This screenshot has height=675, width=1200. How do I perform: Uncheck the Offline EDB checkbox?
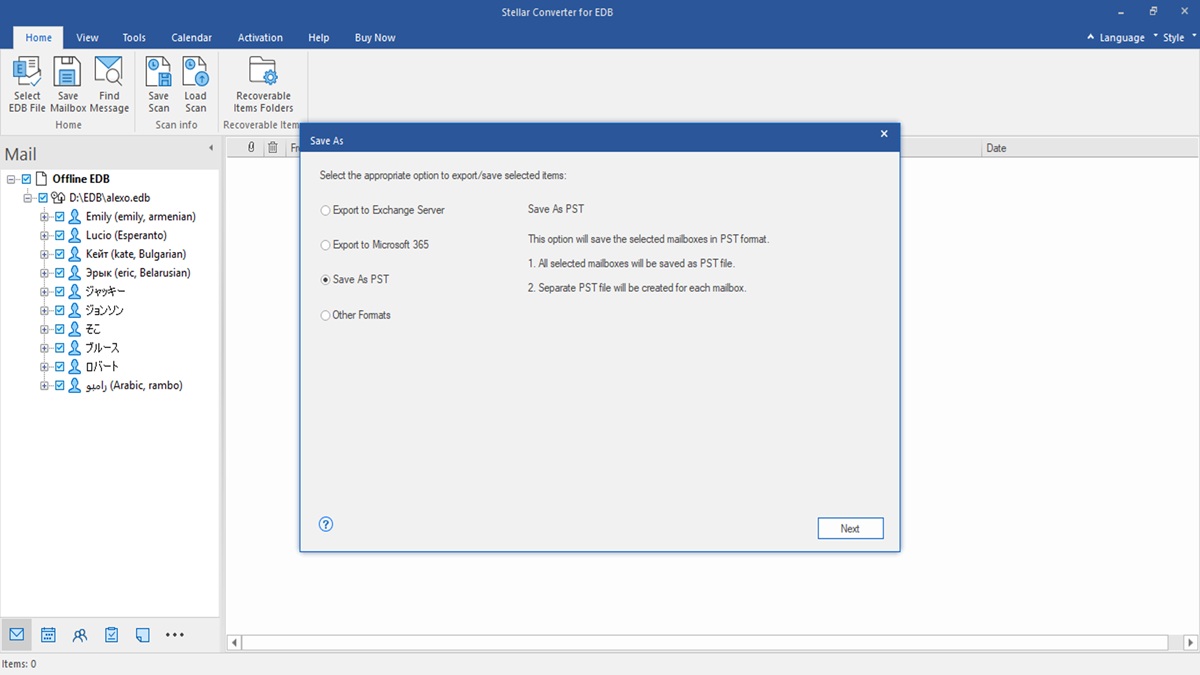(x=27, y=179)
